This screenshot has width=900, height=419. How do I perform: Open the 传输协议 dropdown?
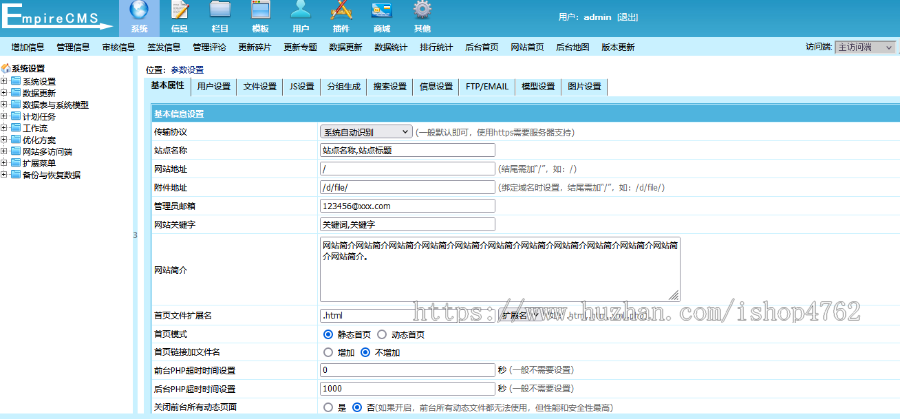pos(365,131)
